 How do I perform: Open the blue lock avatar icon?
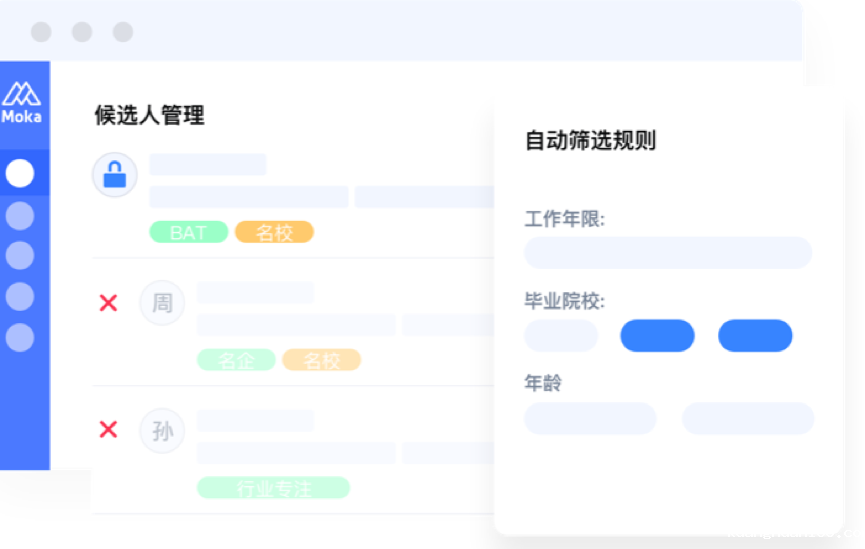pos(115,175)
